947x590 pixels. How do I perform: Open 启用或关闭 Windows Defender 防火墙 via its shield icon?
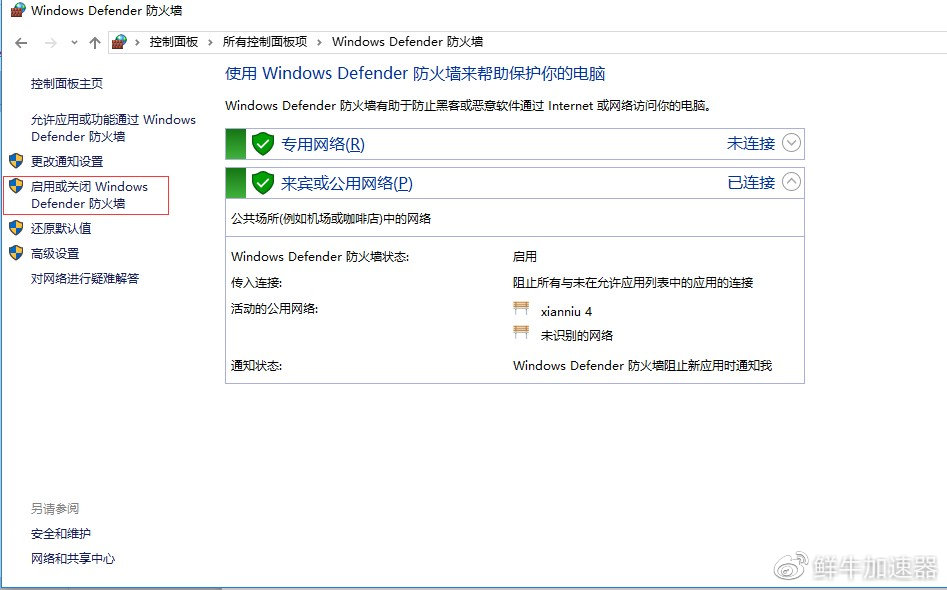click(14, 187)
